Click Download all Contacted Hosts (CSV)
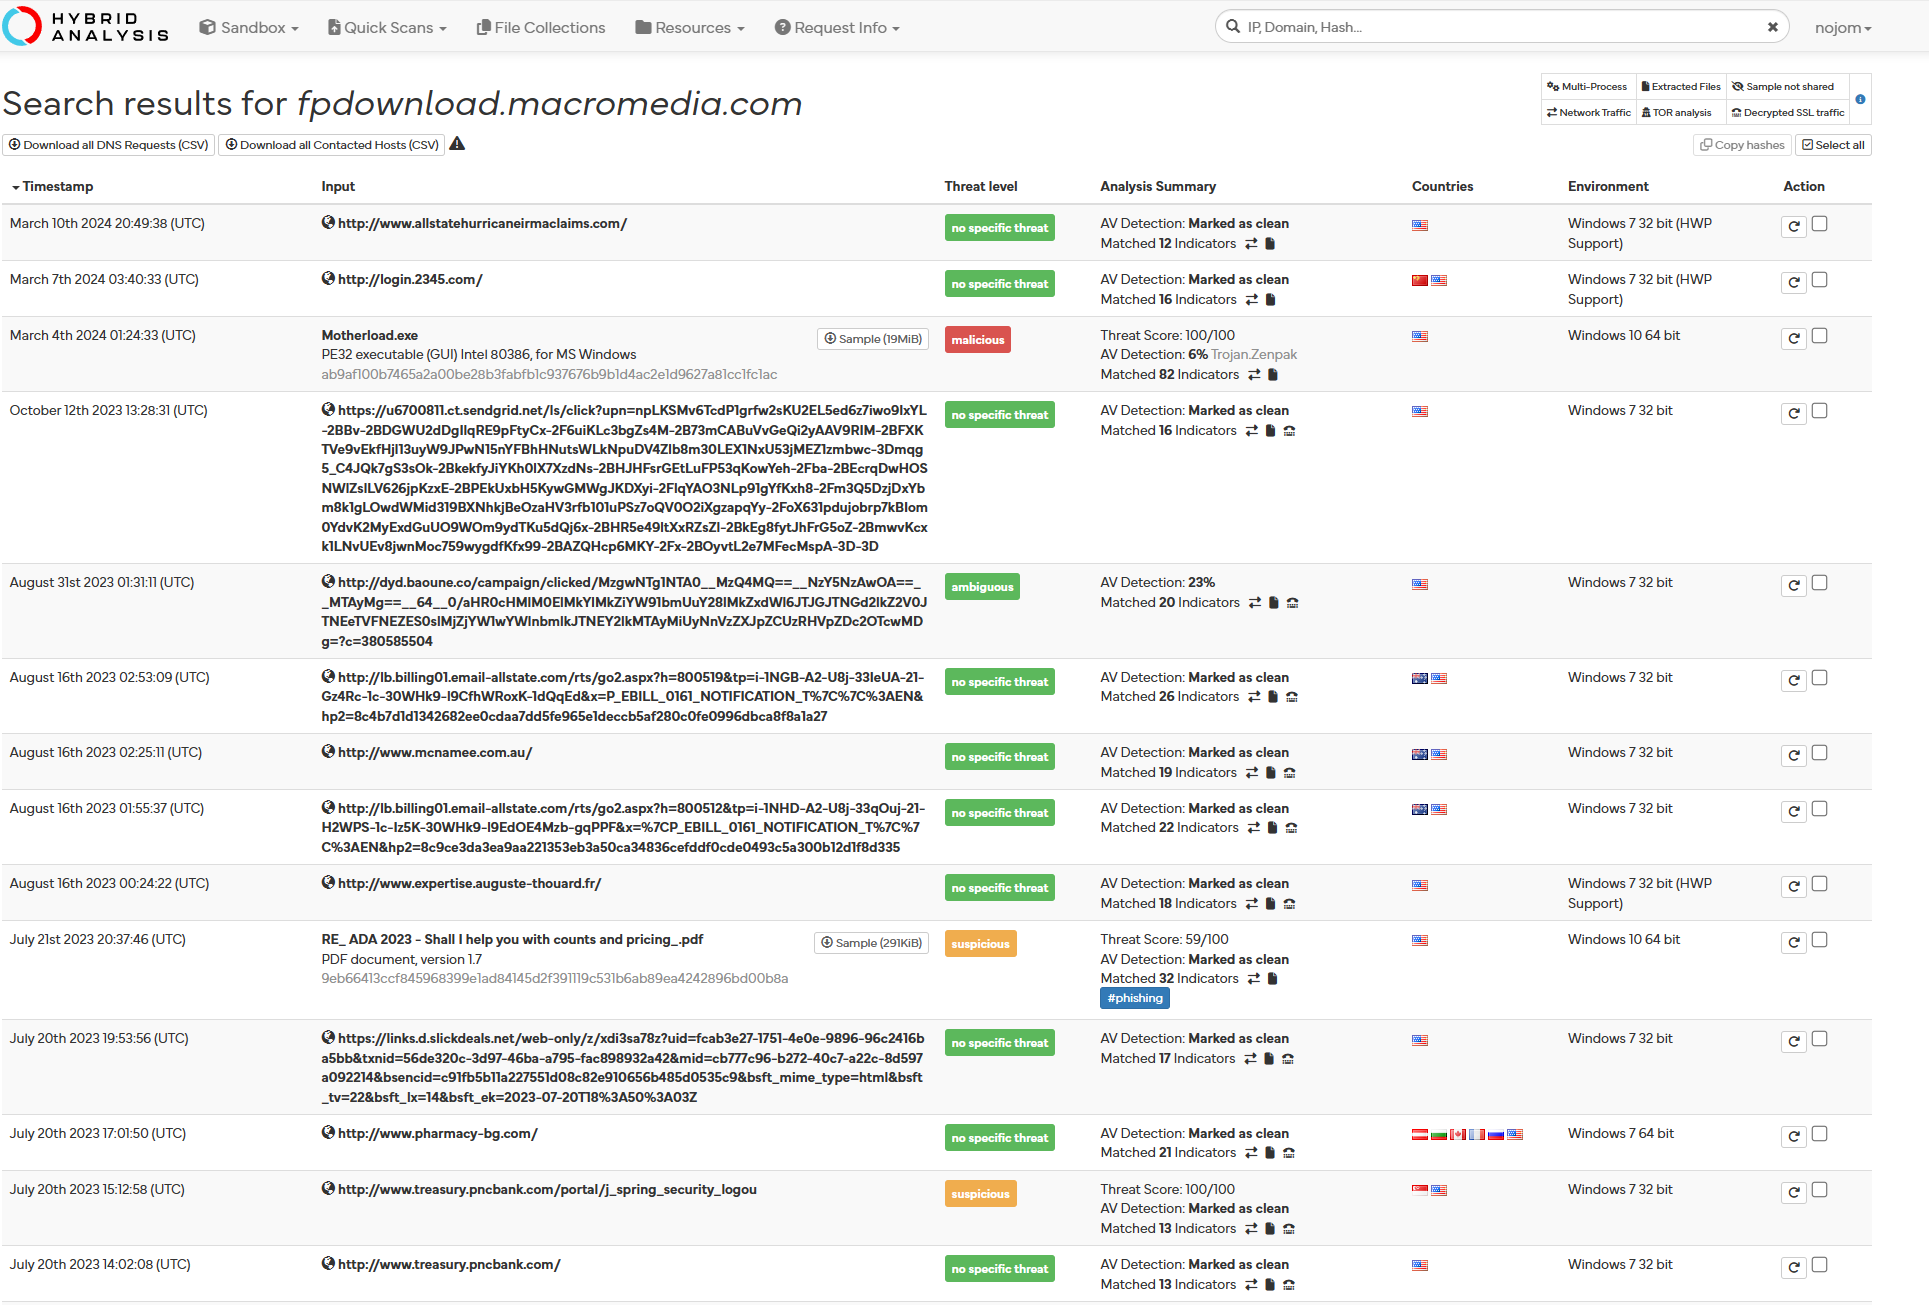Image resolution: width=1929 pixels, height=1305 pixels. pos(332,145)
